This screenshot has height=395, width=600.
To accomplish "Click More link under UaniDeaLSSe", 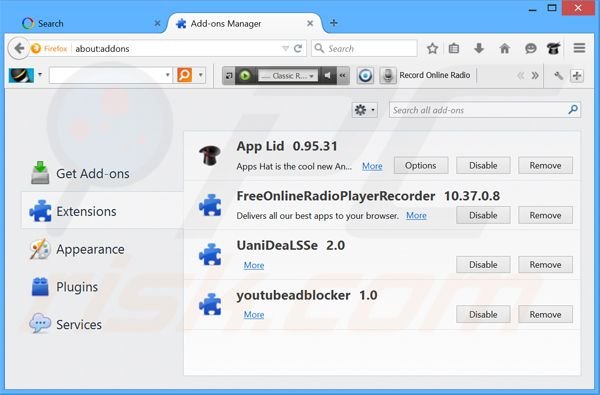I will 254,265.
